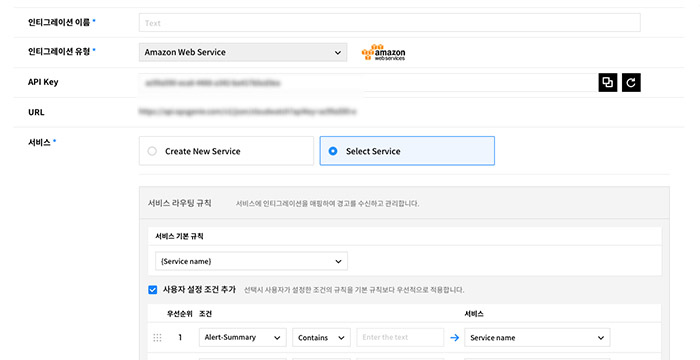Screen dimensions: 700x360
Task: Click the 서비스 라우팅 규칙 section header
Action: click(179, 203)
